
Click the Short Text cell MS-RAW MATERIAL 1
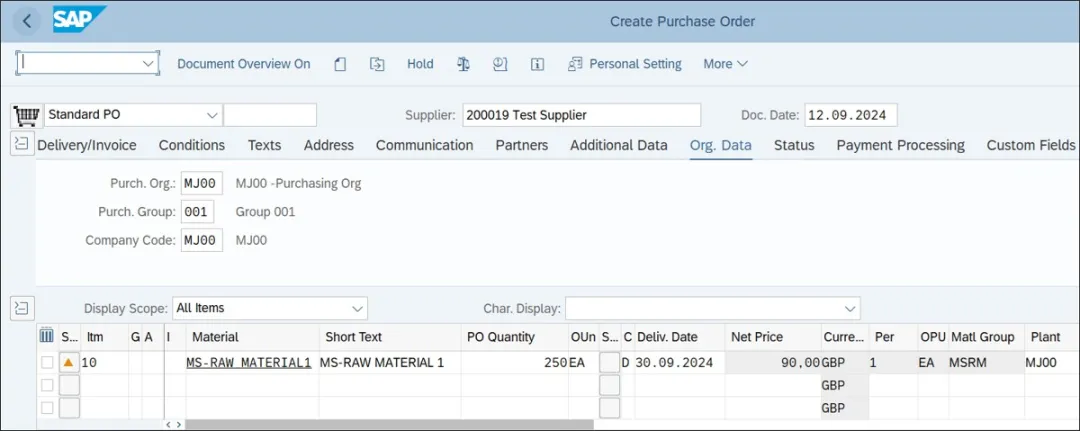(x=390, y=362)
